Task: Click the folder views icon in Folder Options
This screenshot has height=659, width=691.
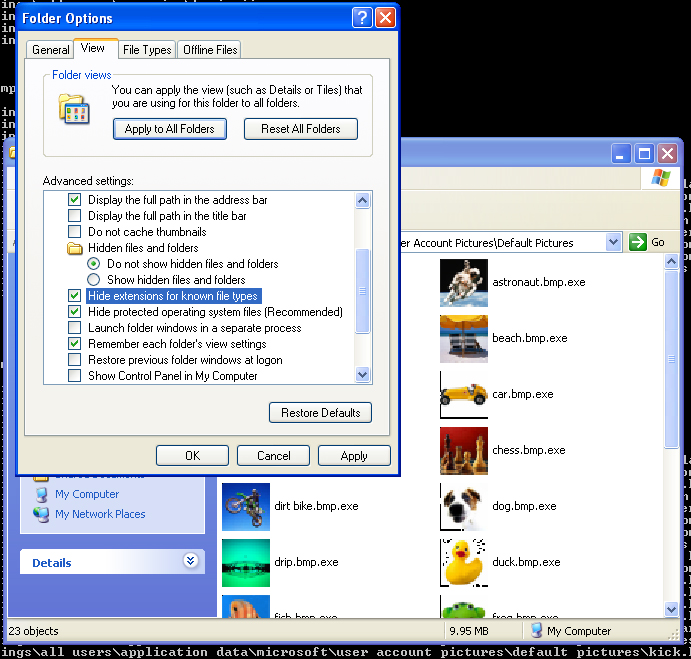Action: [x=74, y=109]
